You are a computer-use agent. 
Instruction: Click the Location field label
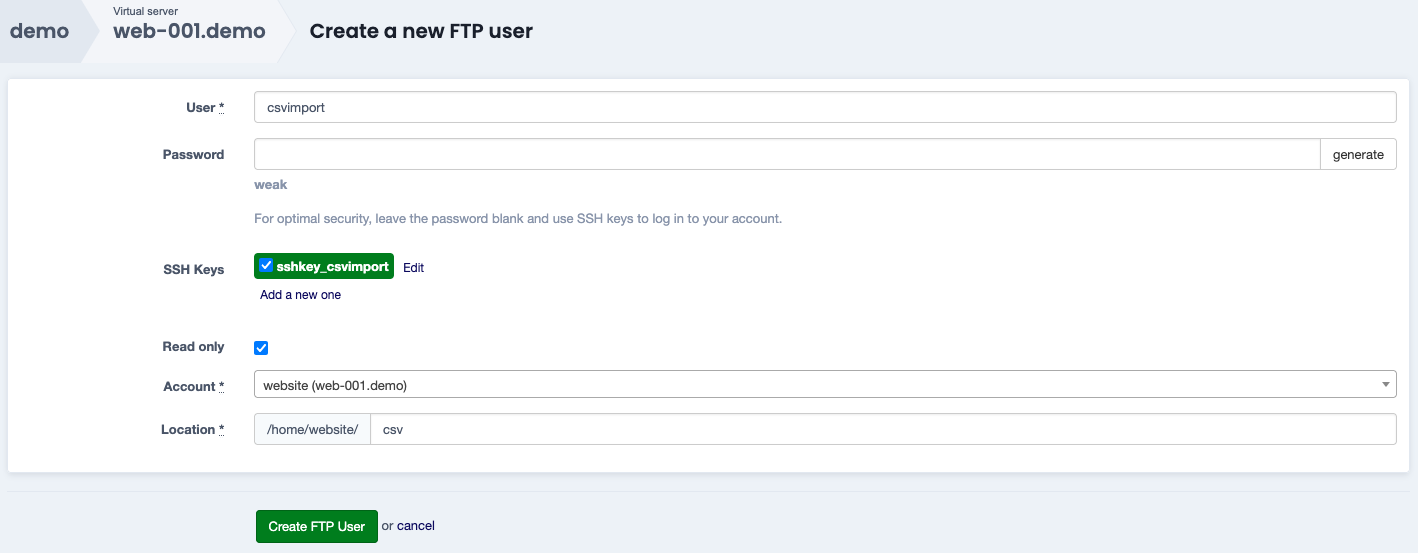point(189,430)
